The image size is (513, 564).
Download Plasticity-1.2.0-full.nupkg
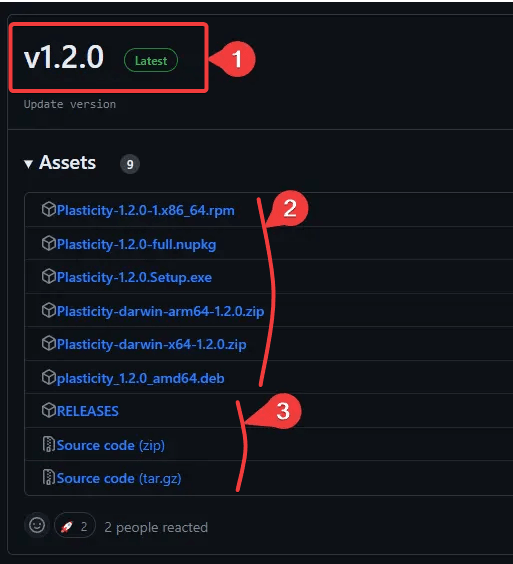click(136, 245)
